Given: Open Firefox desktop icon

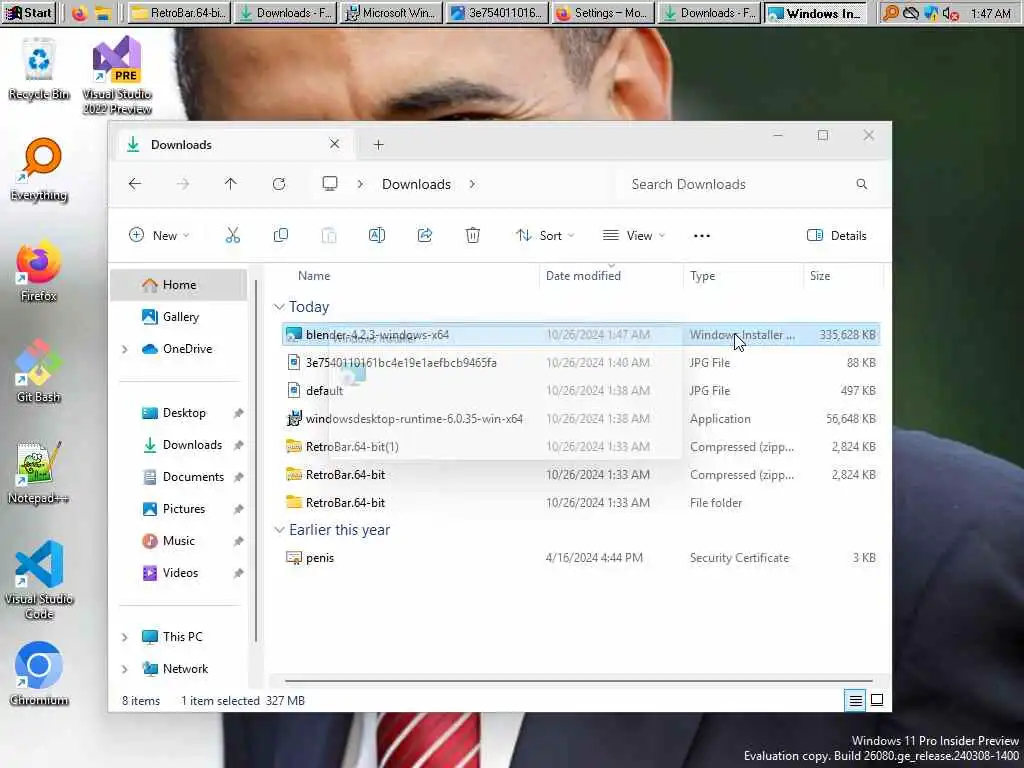Looking at the screenshot, I should 39,271.
